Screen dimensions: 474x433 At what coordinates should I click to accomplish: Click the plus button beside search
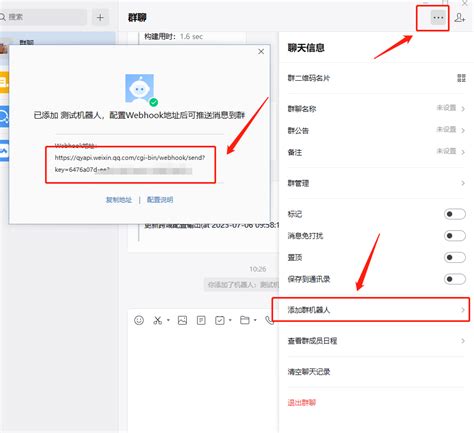tap(100, 17)
